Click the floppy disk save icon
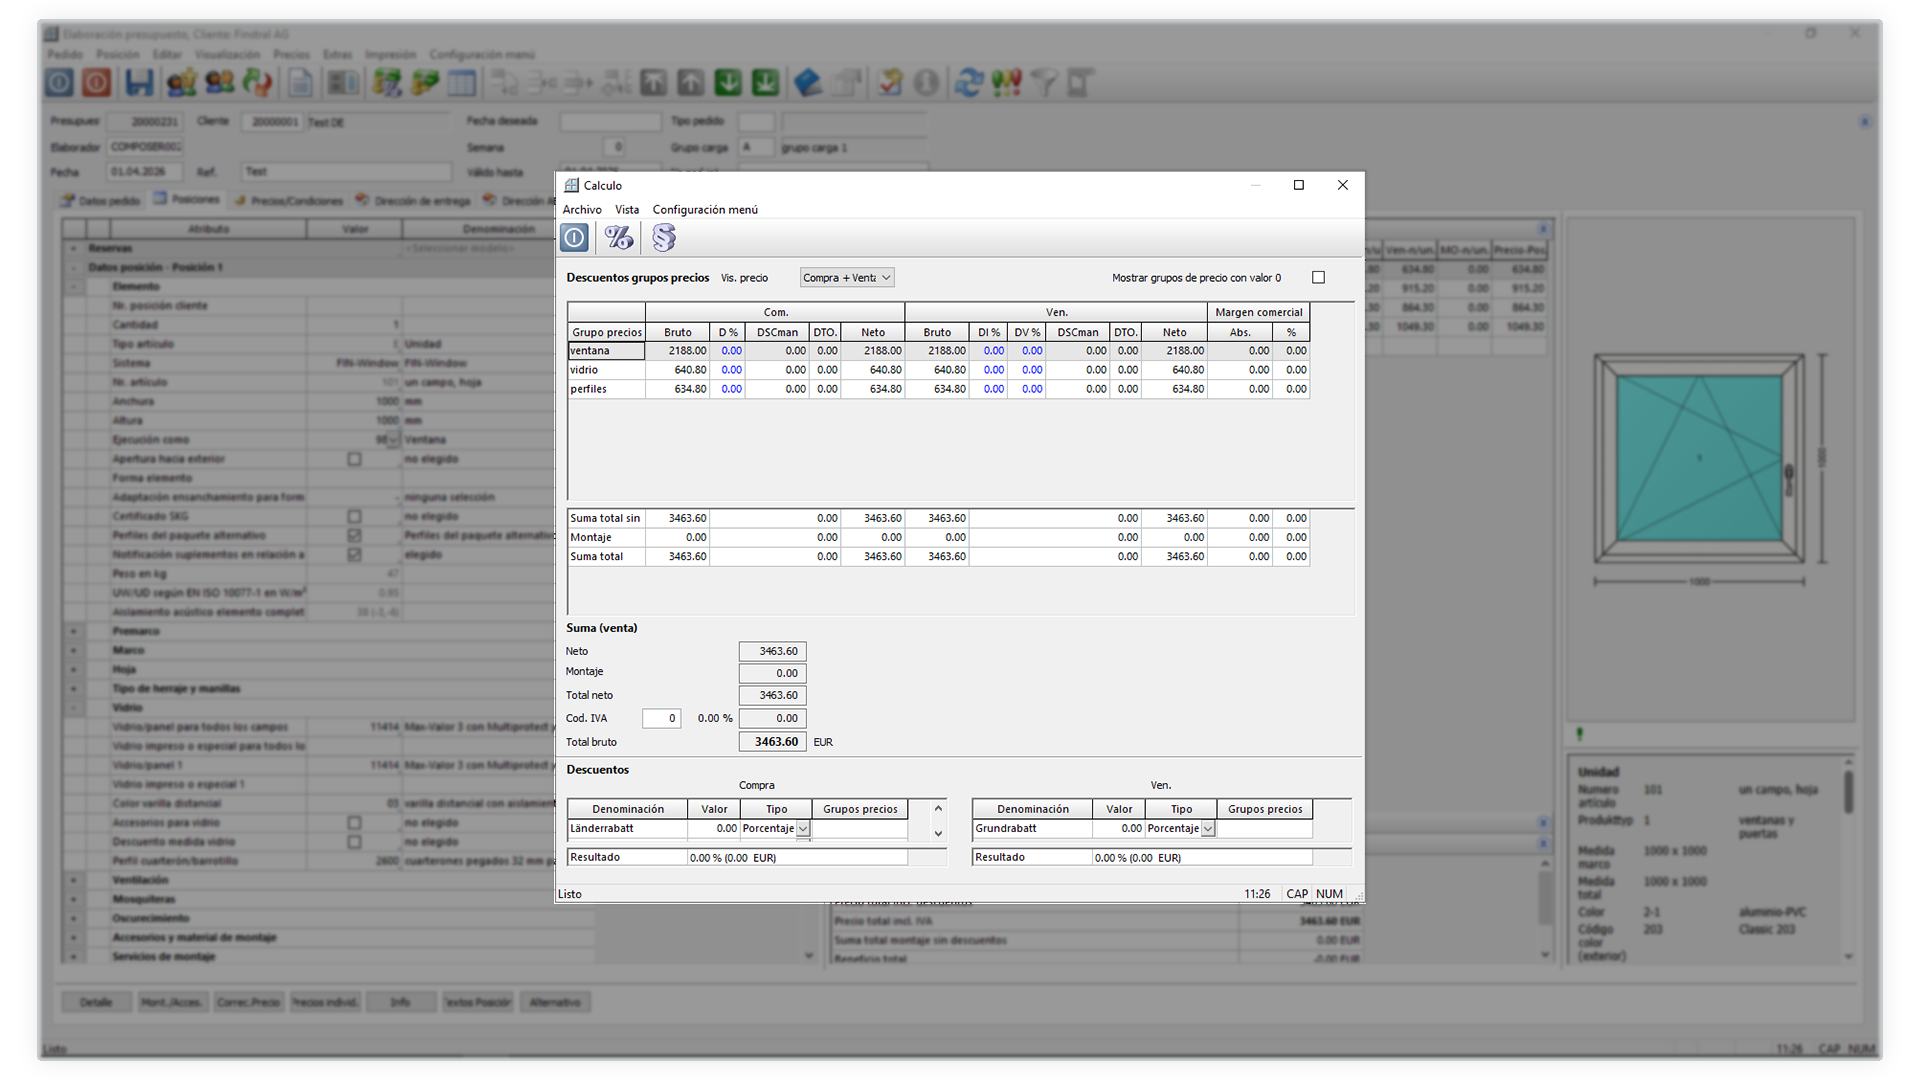This screenshot has width=1920, height=1080. (139, 83)
